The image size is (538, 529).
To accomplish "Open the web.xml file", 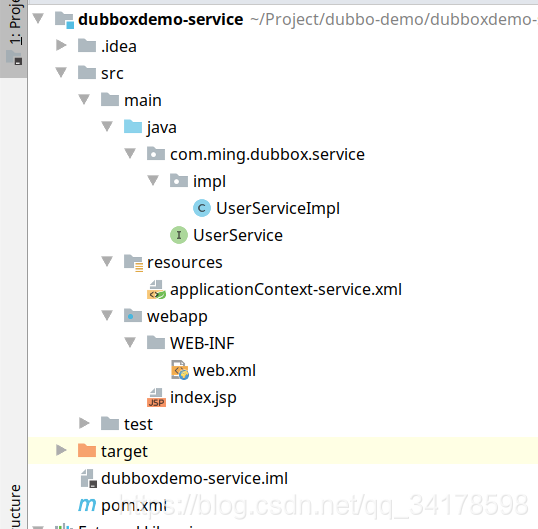I will pyautogui.click(x=224, y=371).
